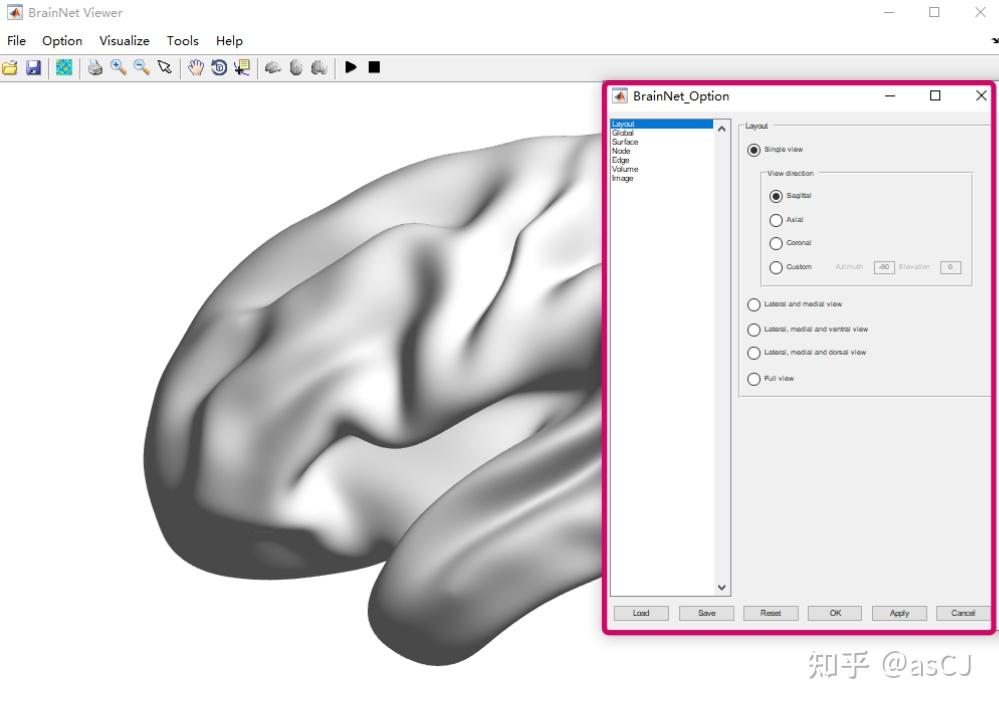This screenshot has width=999, height=705.
Task: Enable the Full view layout option
Action: (x=753, y=379)
